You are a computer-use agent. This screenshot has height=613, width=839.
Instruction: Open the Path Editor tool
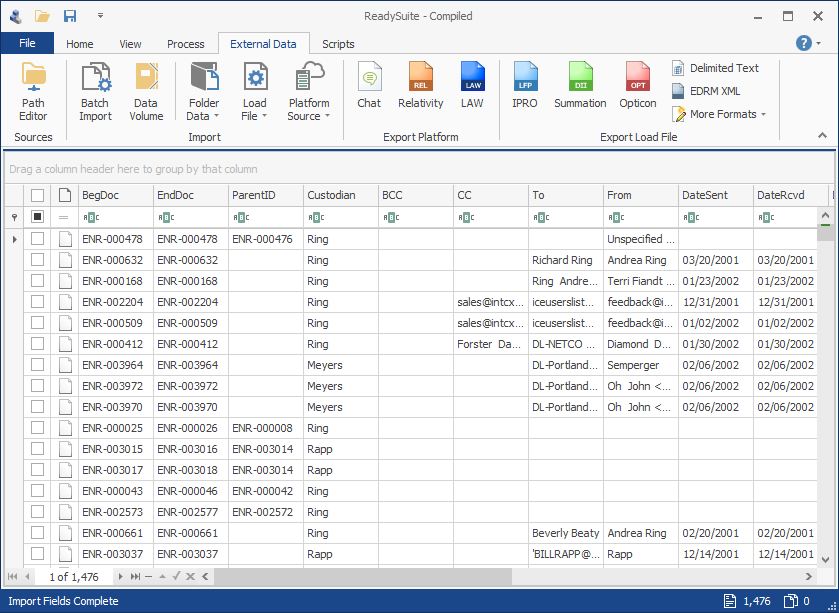[x=33, y=92]
